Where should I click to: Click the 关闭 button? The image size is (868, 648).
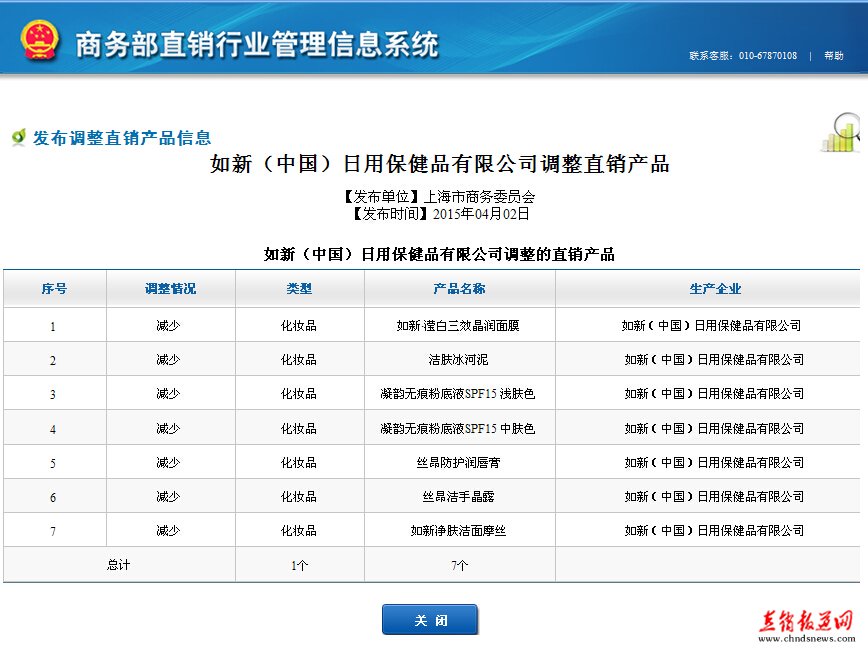click(x=430, y=620)
